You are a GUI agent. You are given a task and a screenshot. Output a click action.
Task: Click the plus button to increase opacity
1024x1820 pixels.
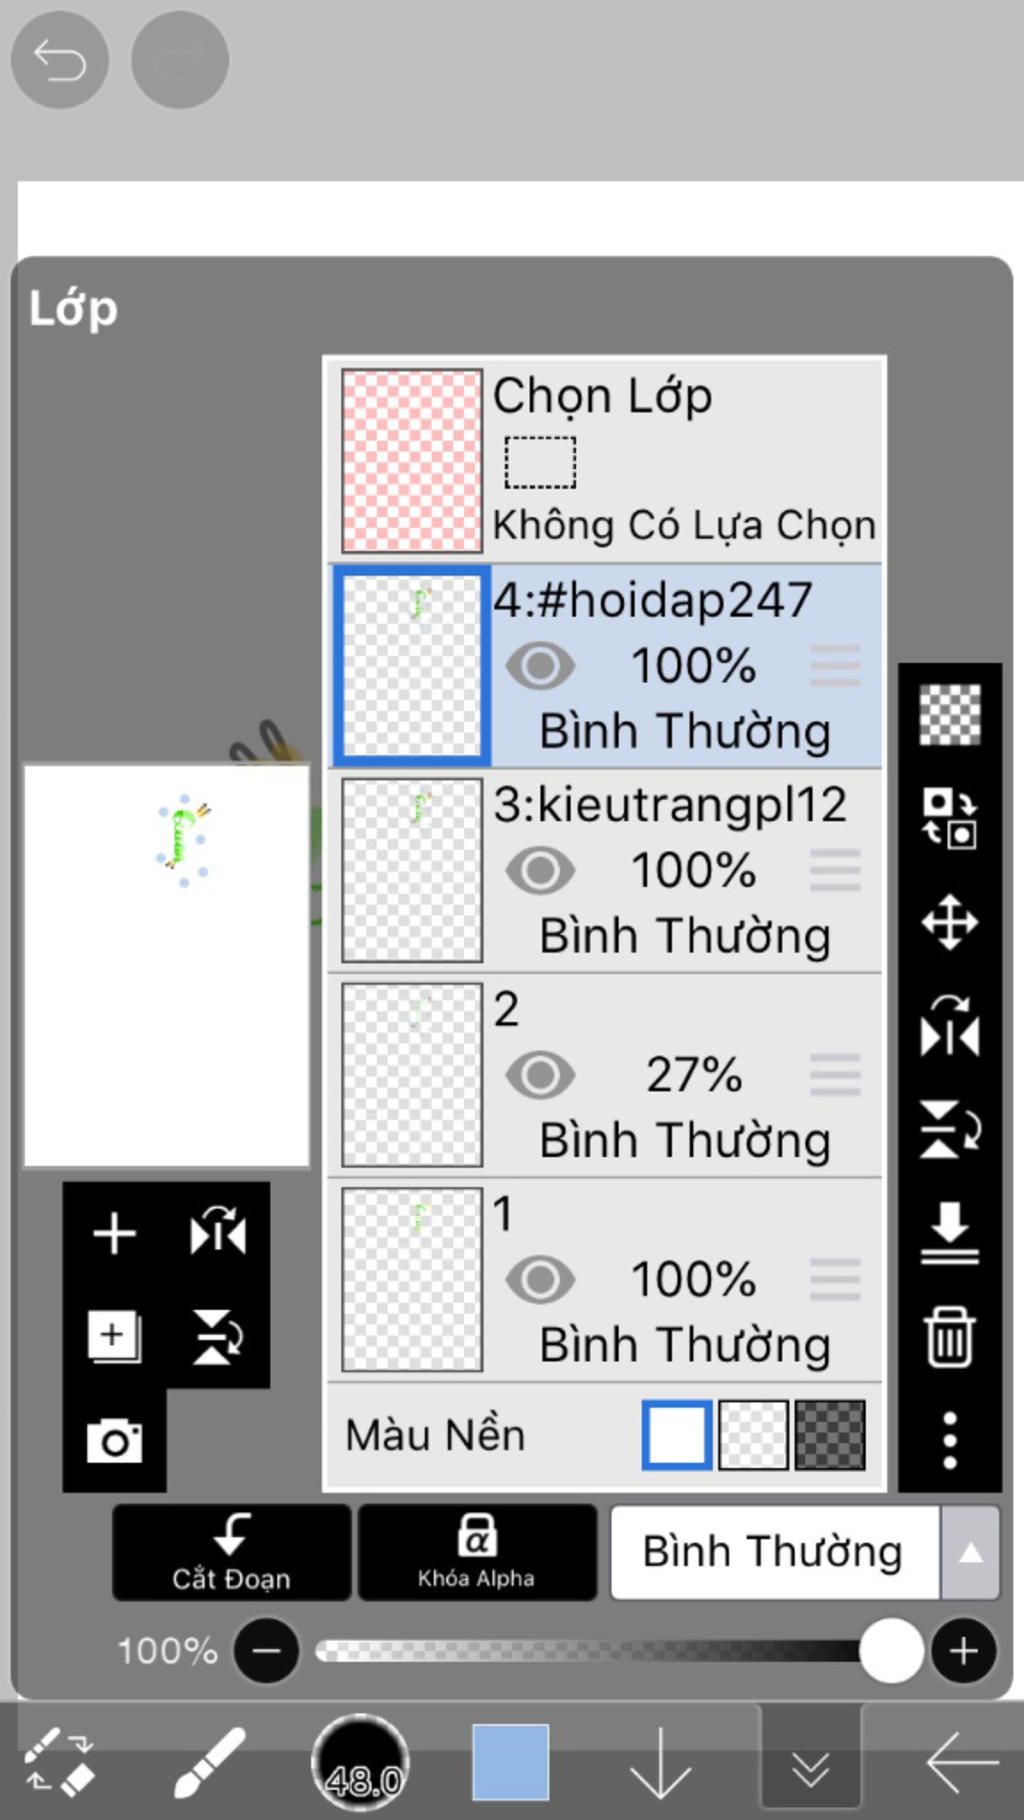click(x=963, y=1651)
